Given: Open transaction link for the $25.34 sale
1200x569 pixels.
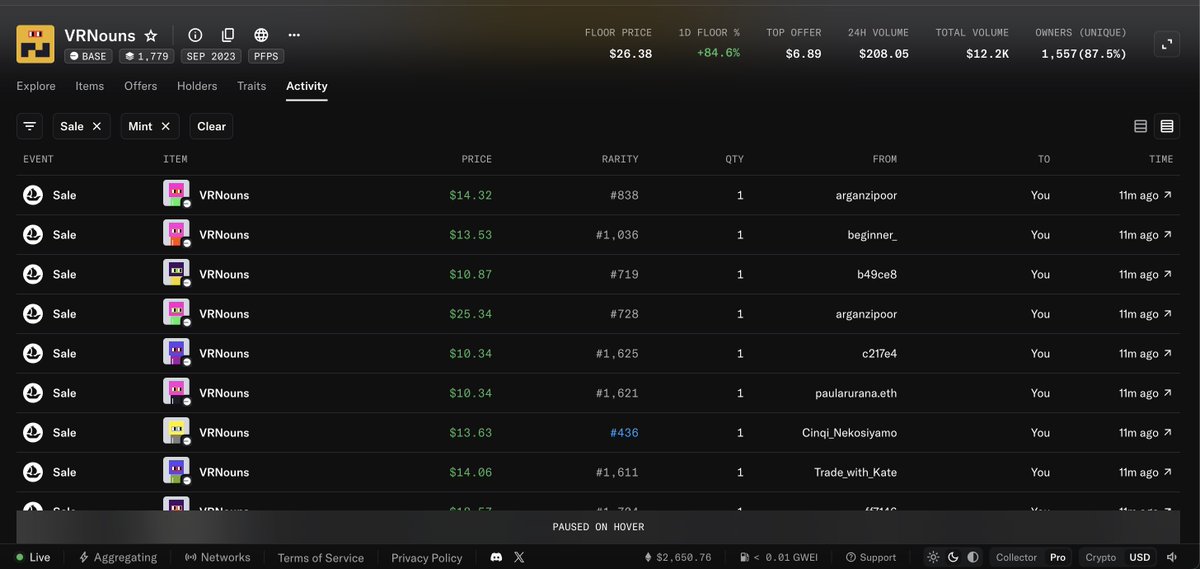Looking at the screenshot, I should pyautogui.click(x=1168, y=314).
